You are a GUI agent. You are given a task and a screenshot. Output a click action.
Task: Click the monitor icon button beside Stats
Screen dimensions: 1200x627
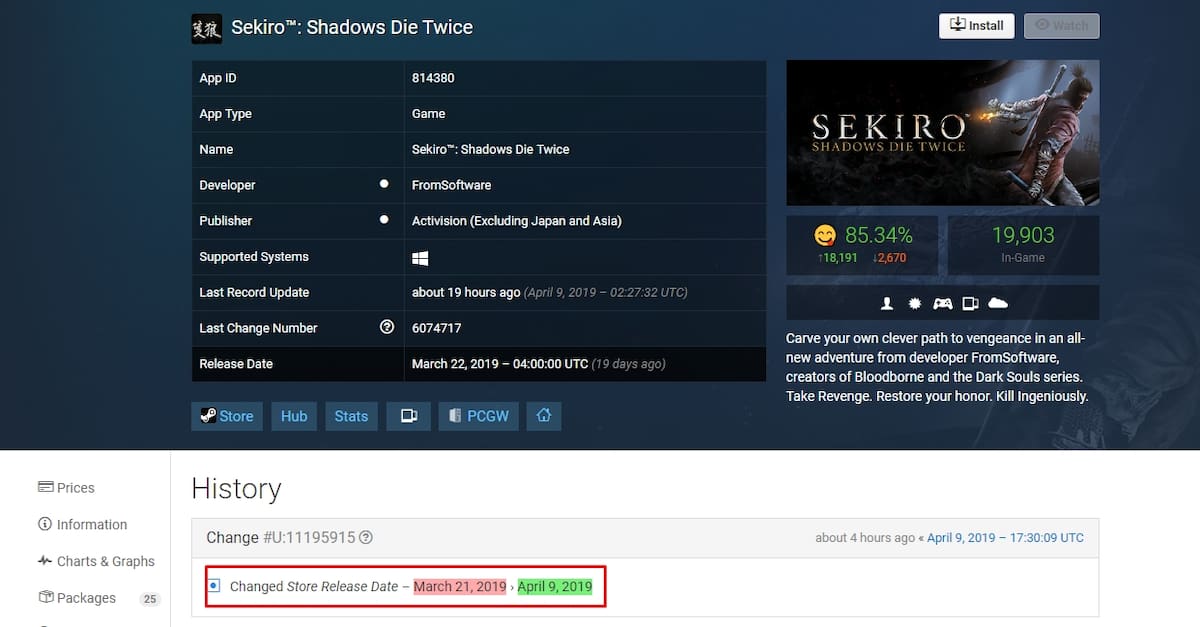click(x=408, y=416)
